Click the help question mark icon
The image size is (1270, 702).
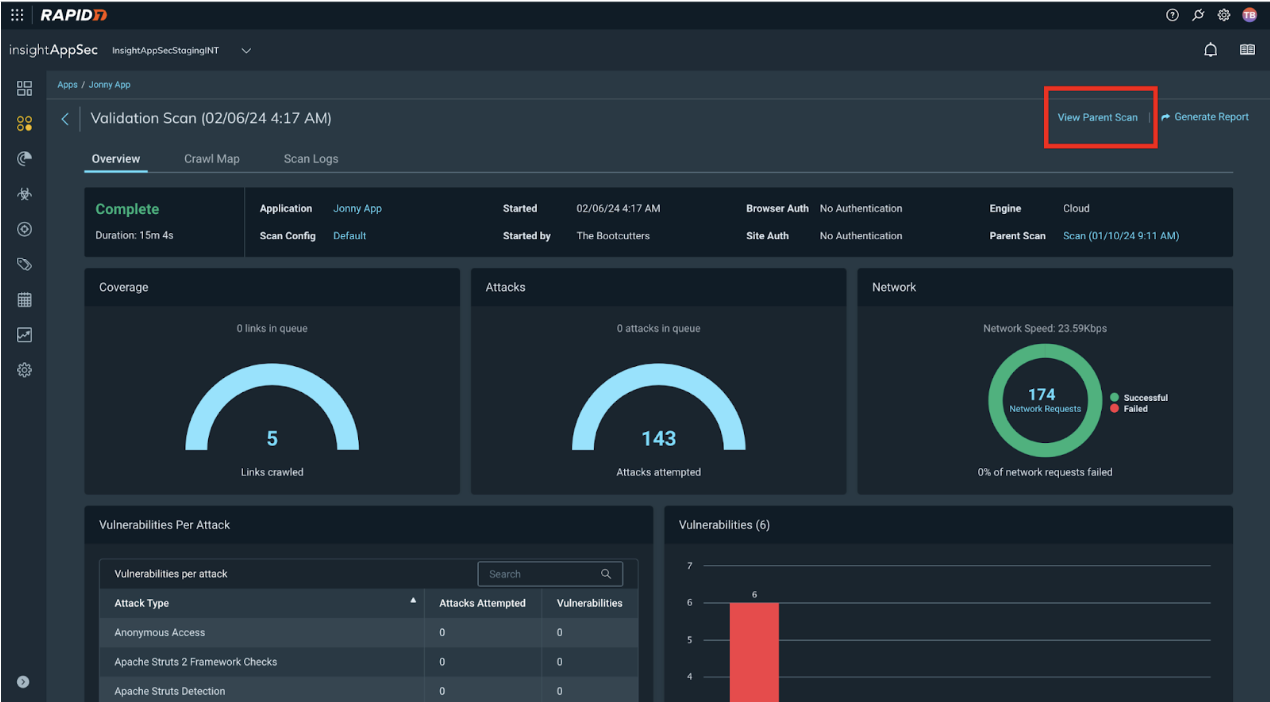tap(1172, 15)
